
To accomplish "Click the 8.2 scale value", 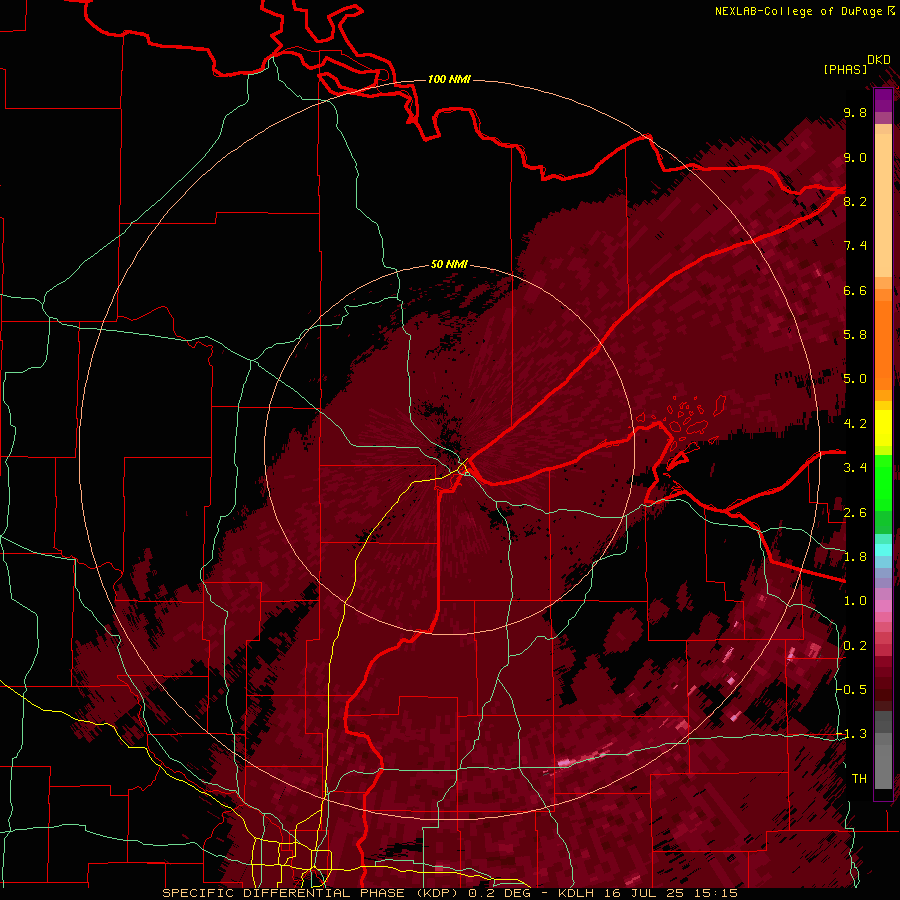I will click(x=855, y=201).
